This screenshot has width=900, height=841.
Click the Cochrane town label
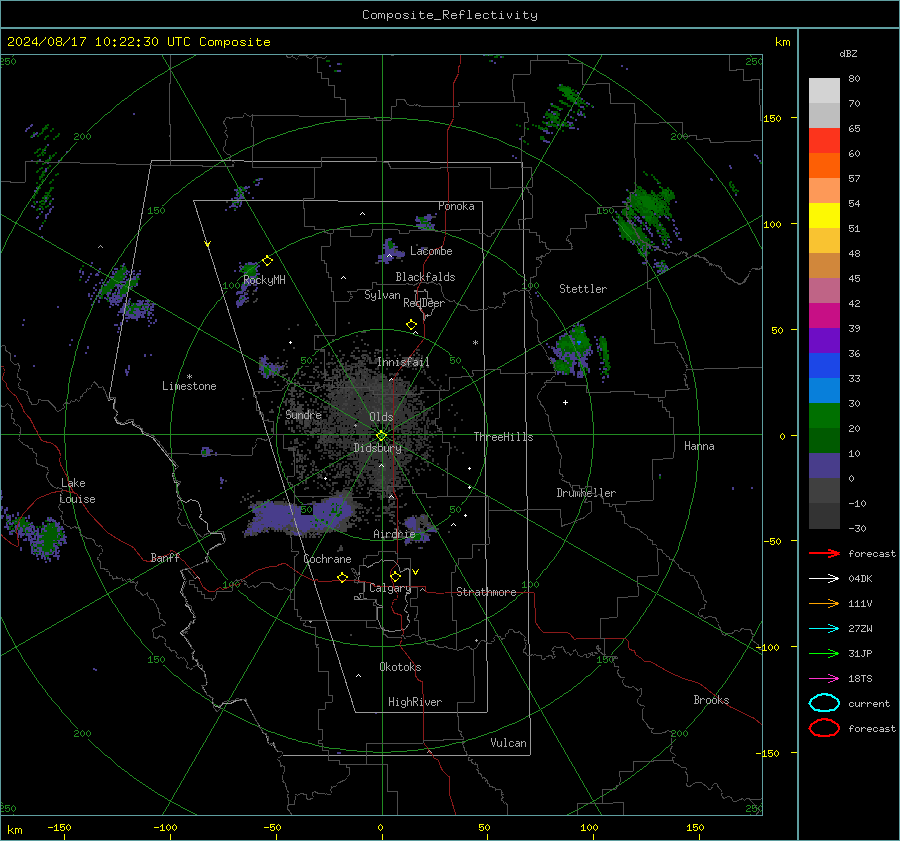click(327, 559)
